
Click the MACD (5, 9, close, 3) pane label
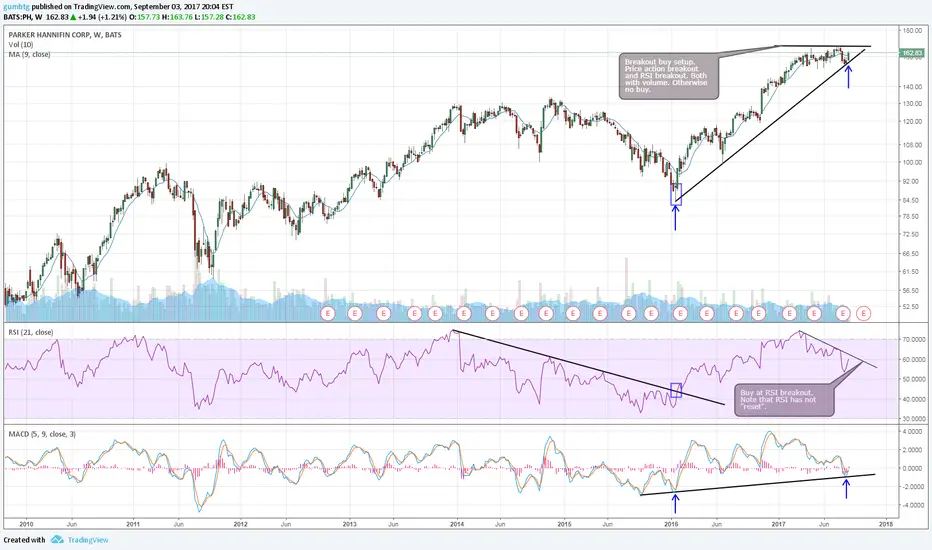pos(42,434)
